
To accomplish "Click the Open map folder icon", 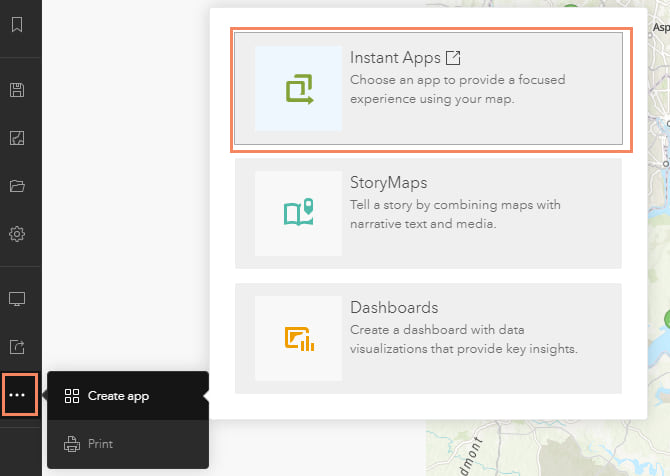I will tap(17, 186).
